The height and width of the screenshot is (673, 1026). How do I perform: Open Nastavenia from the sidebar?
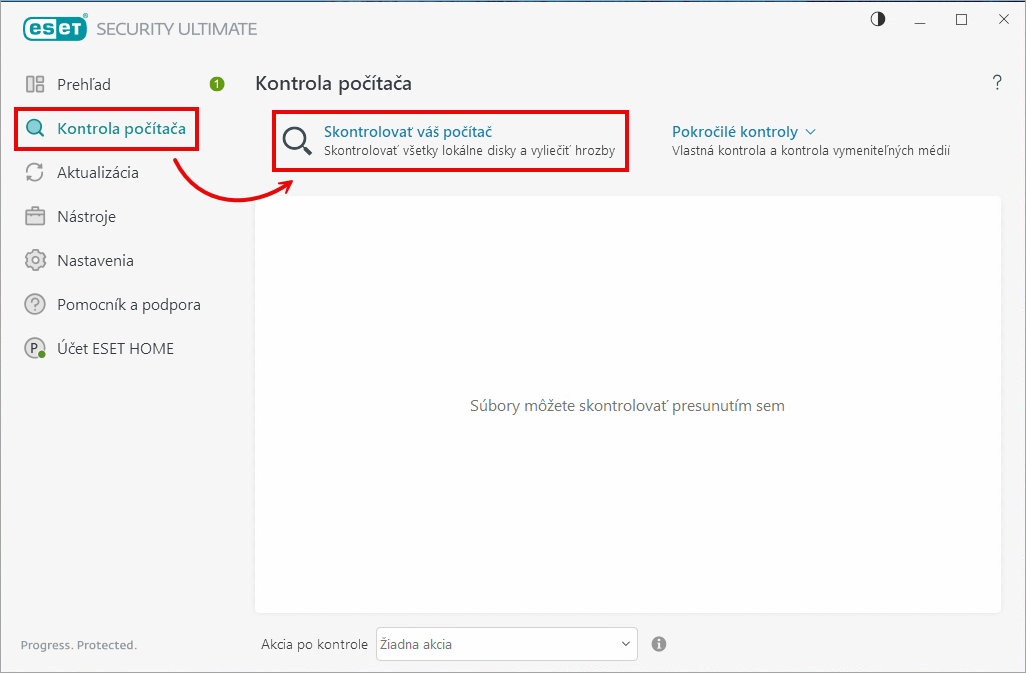(x=95, y=260)
